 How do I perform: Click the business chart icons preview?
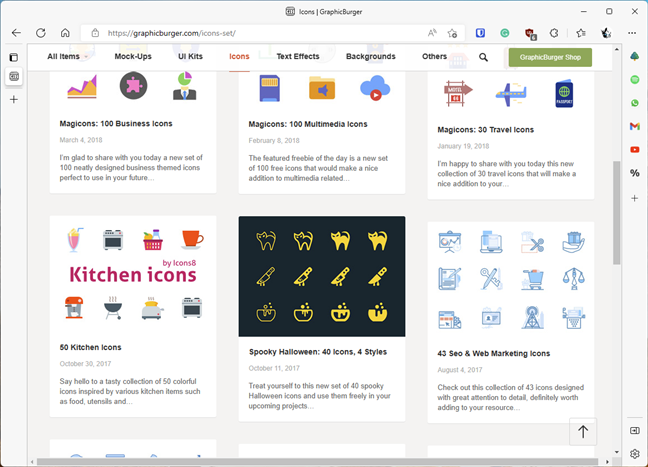click(x=133, y=87)
